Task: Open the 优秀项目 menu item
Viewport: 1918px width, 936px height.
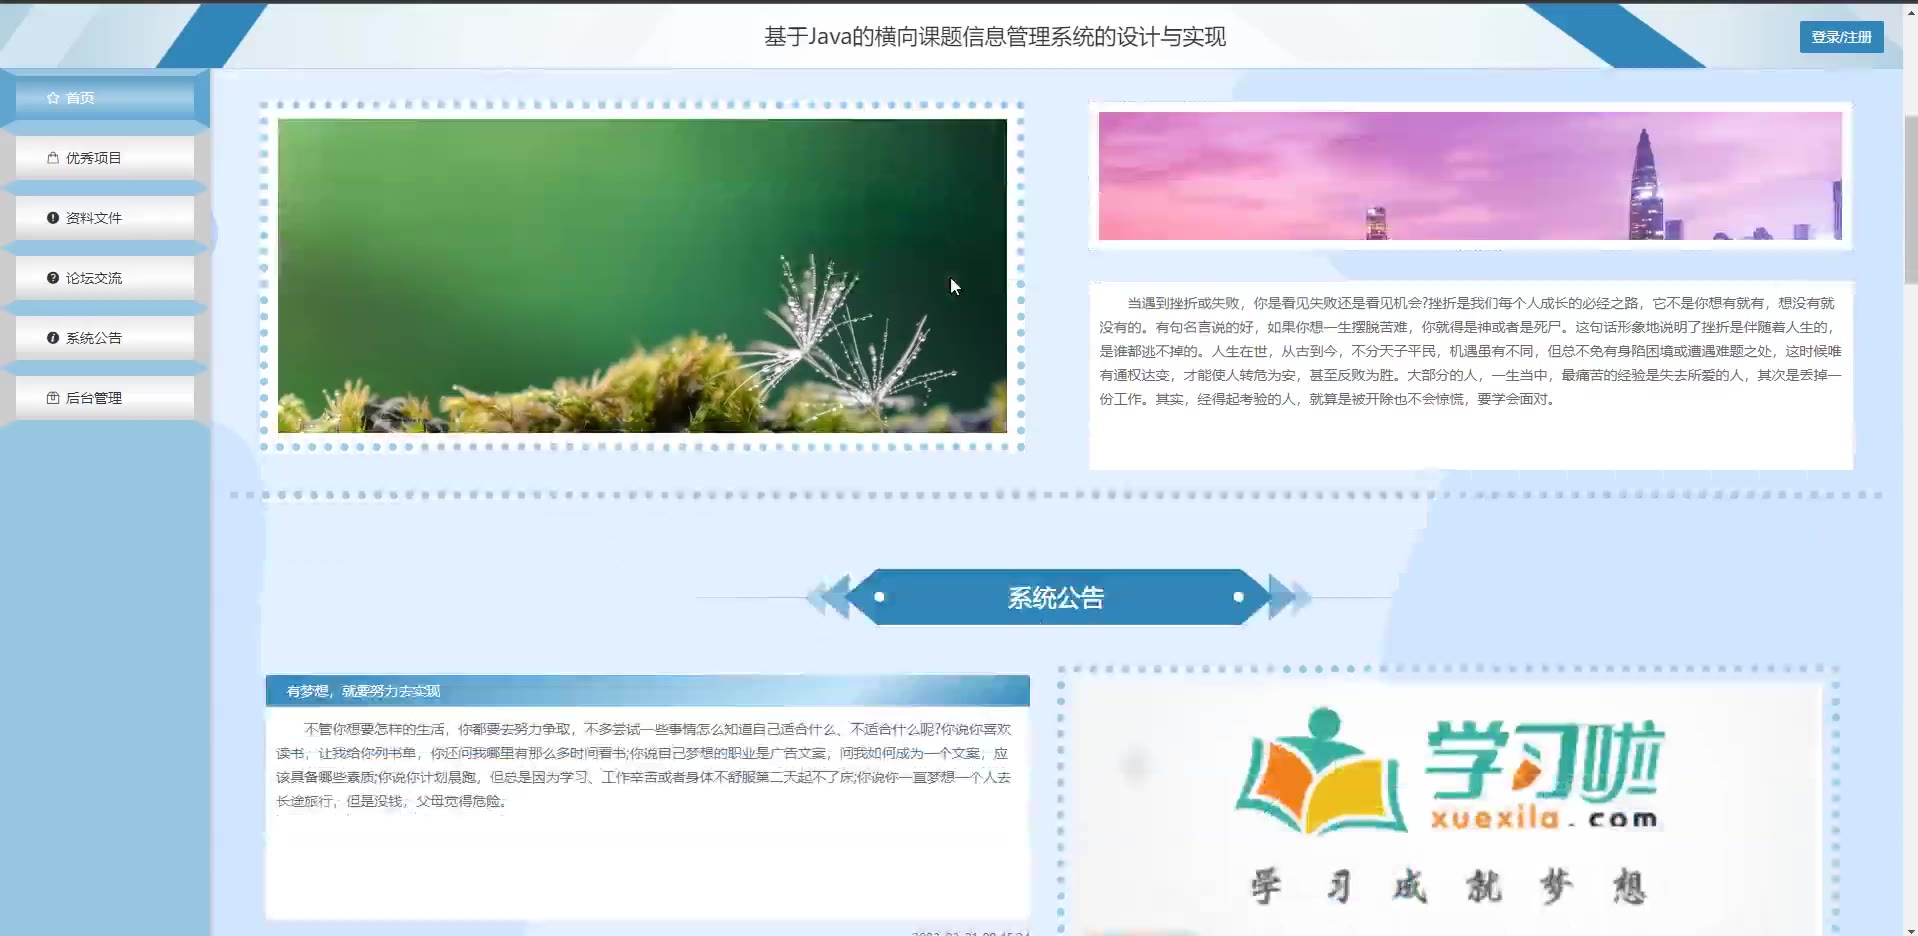Action: tap(105, 158)
